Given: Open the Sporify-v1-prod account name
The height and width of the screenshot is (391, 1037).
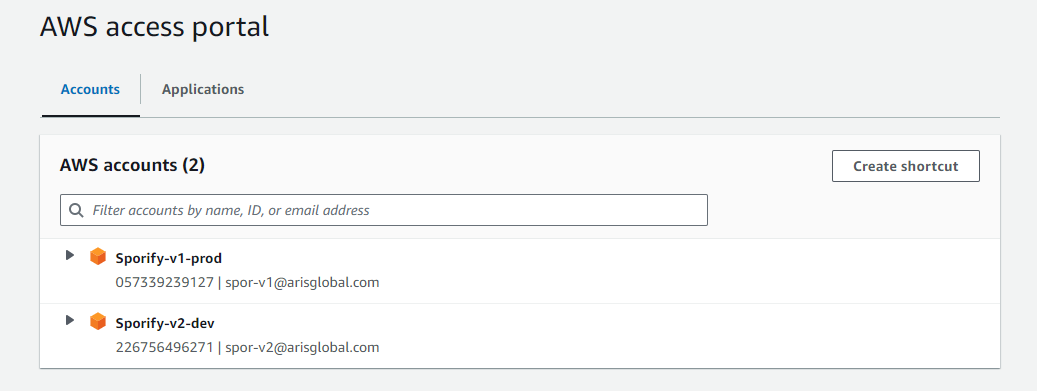Looking at the screenshot, I should pos(169,259).
